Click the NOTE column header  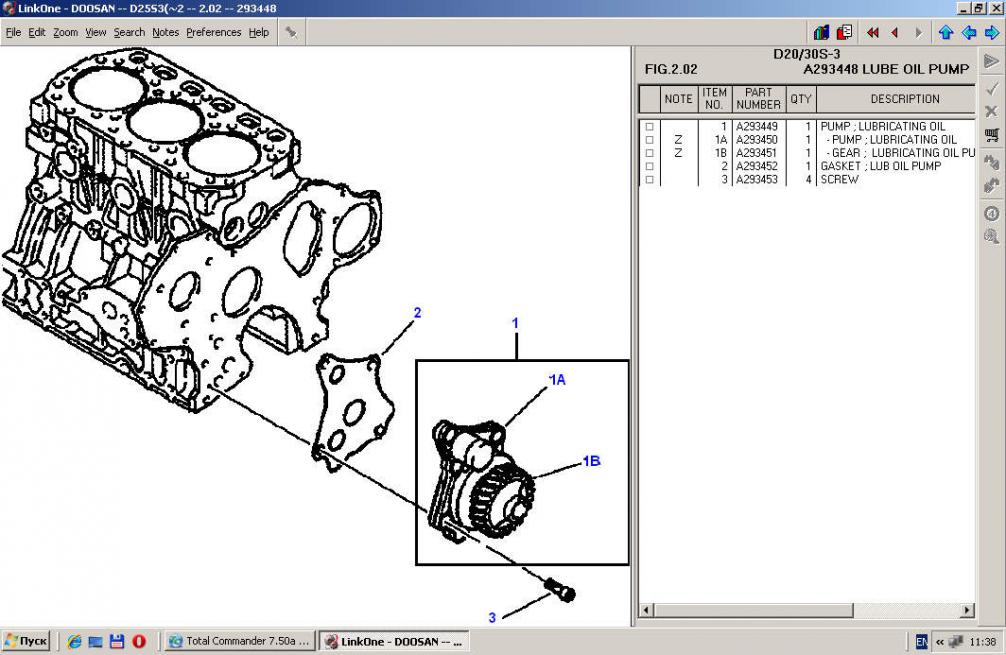click(x=678, y=99)
